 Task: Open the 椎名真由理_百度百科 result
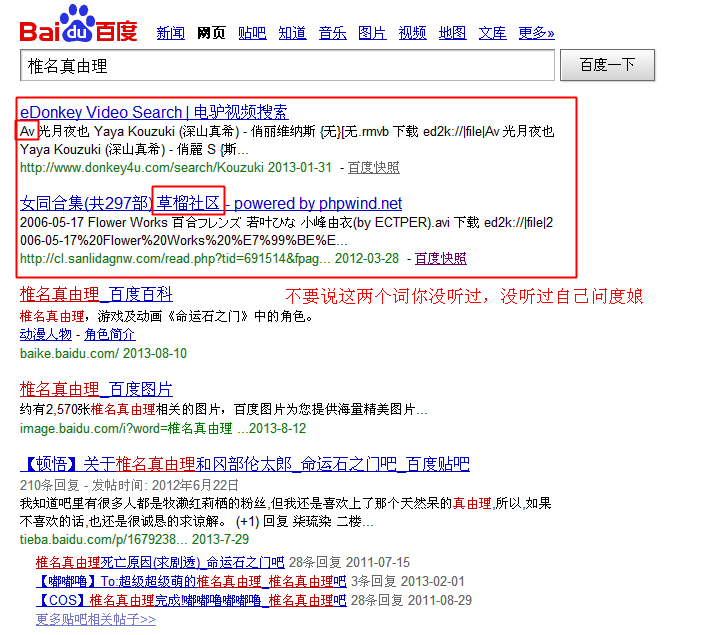[x=96, y=294]
